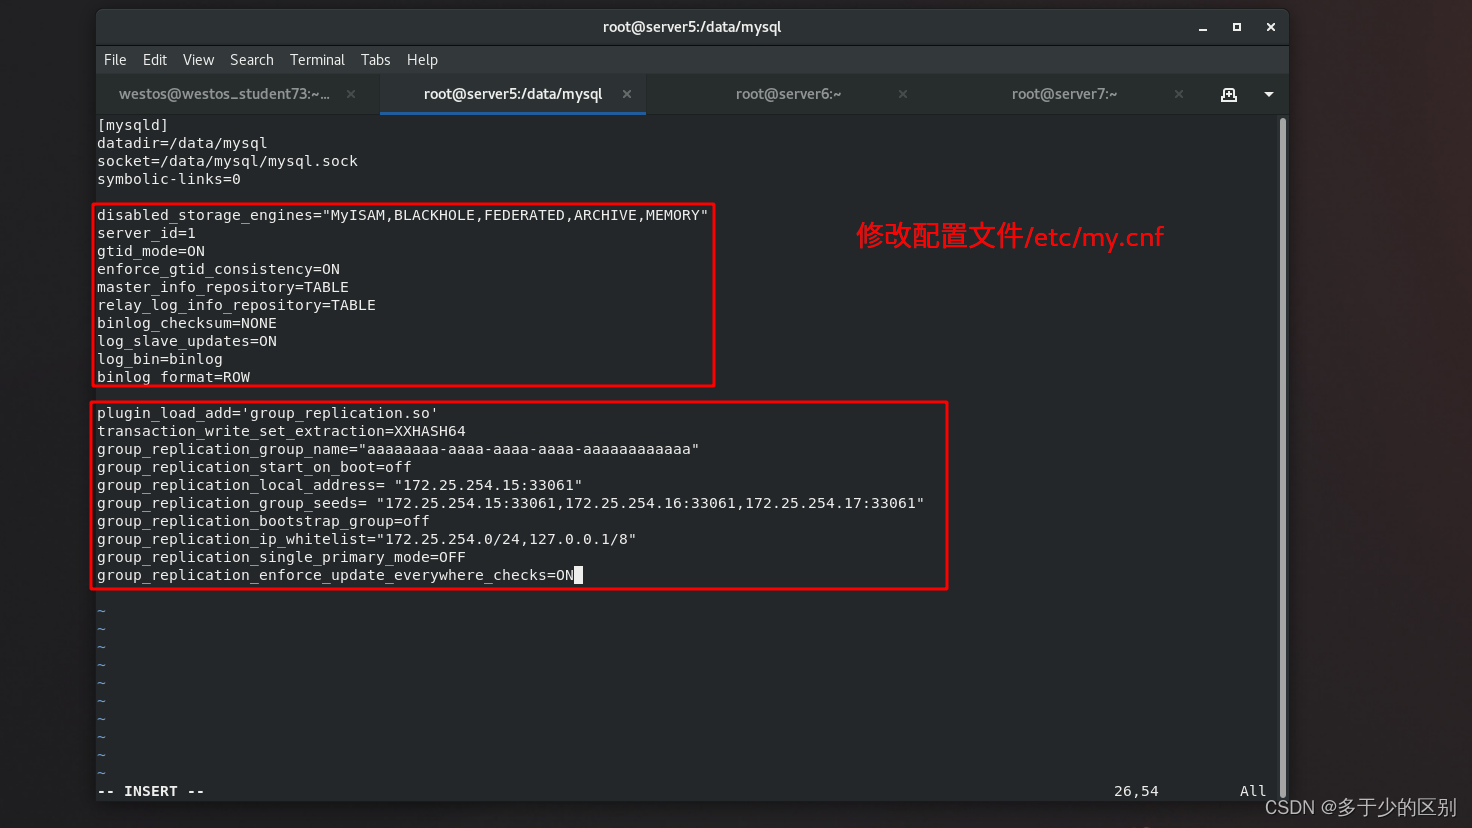Click the group_replication_bootstrap_group=off line

tap(263, 521)
